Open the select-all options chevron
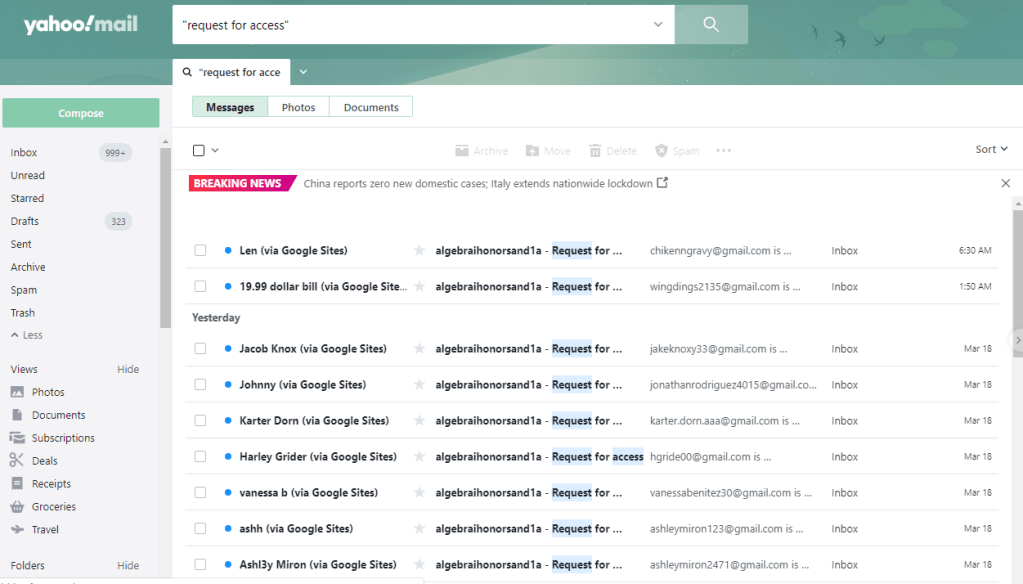Screen dimensions: 1023x584 [215, 151]
